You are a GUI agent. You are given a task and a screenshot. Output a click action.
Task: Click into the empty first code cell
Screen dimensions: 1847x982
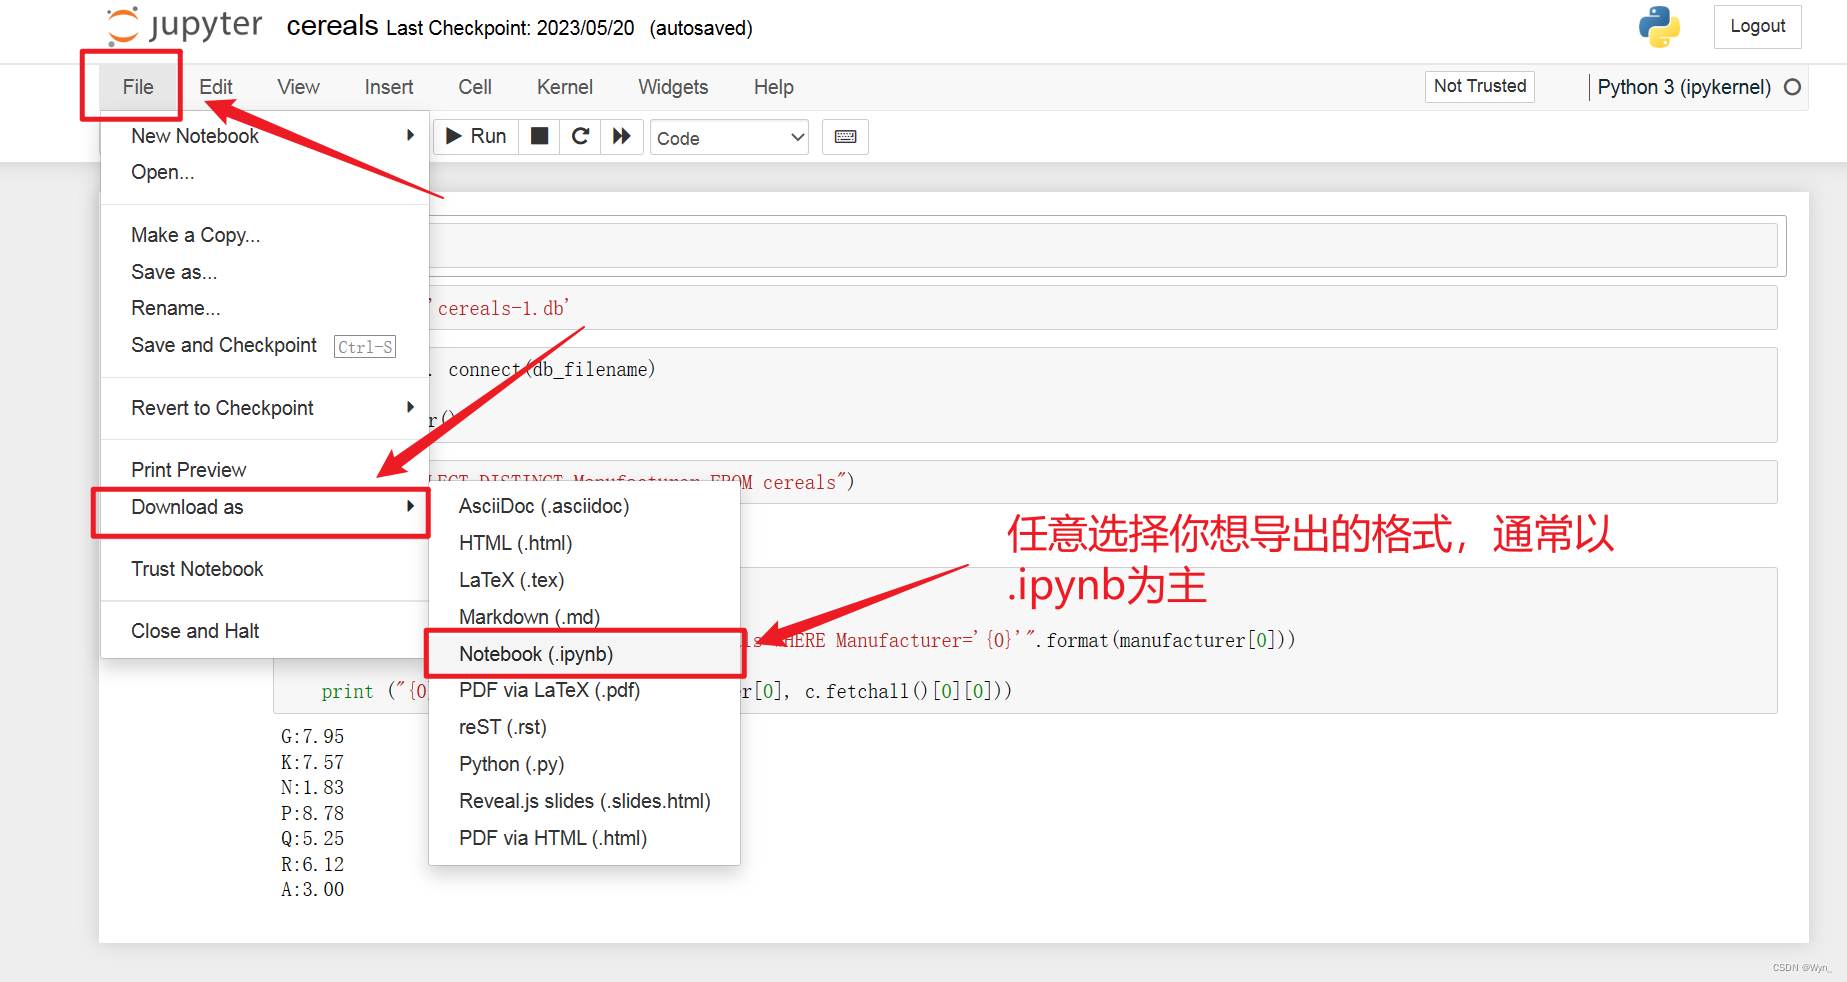click(x=1103, y=245)
